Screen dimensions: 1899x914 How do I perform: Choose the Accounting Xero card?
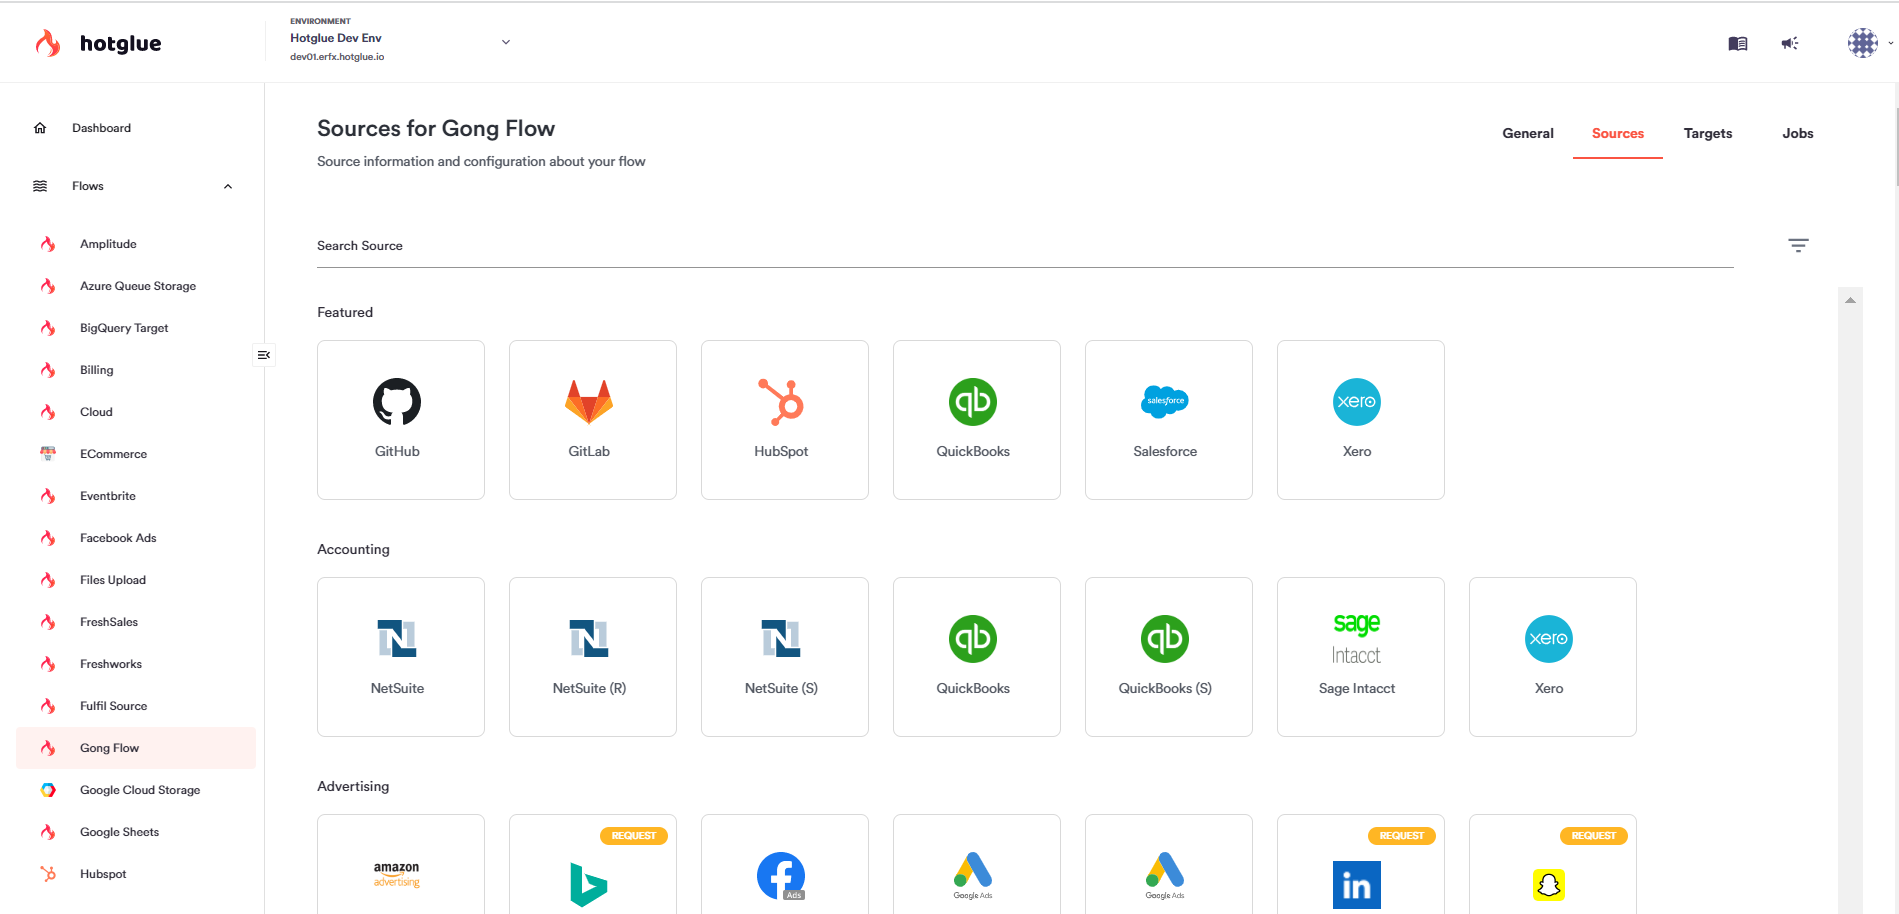click(1553, 657)
